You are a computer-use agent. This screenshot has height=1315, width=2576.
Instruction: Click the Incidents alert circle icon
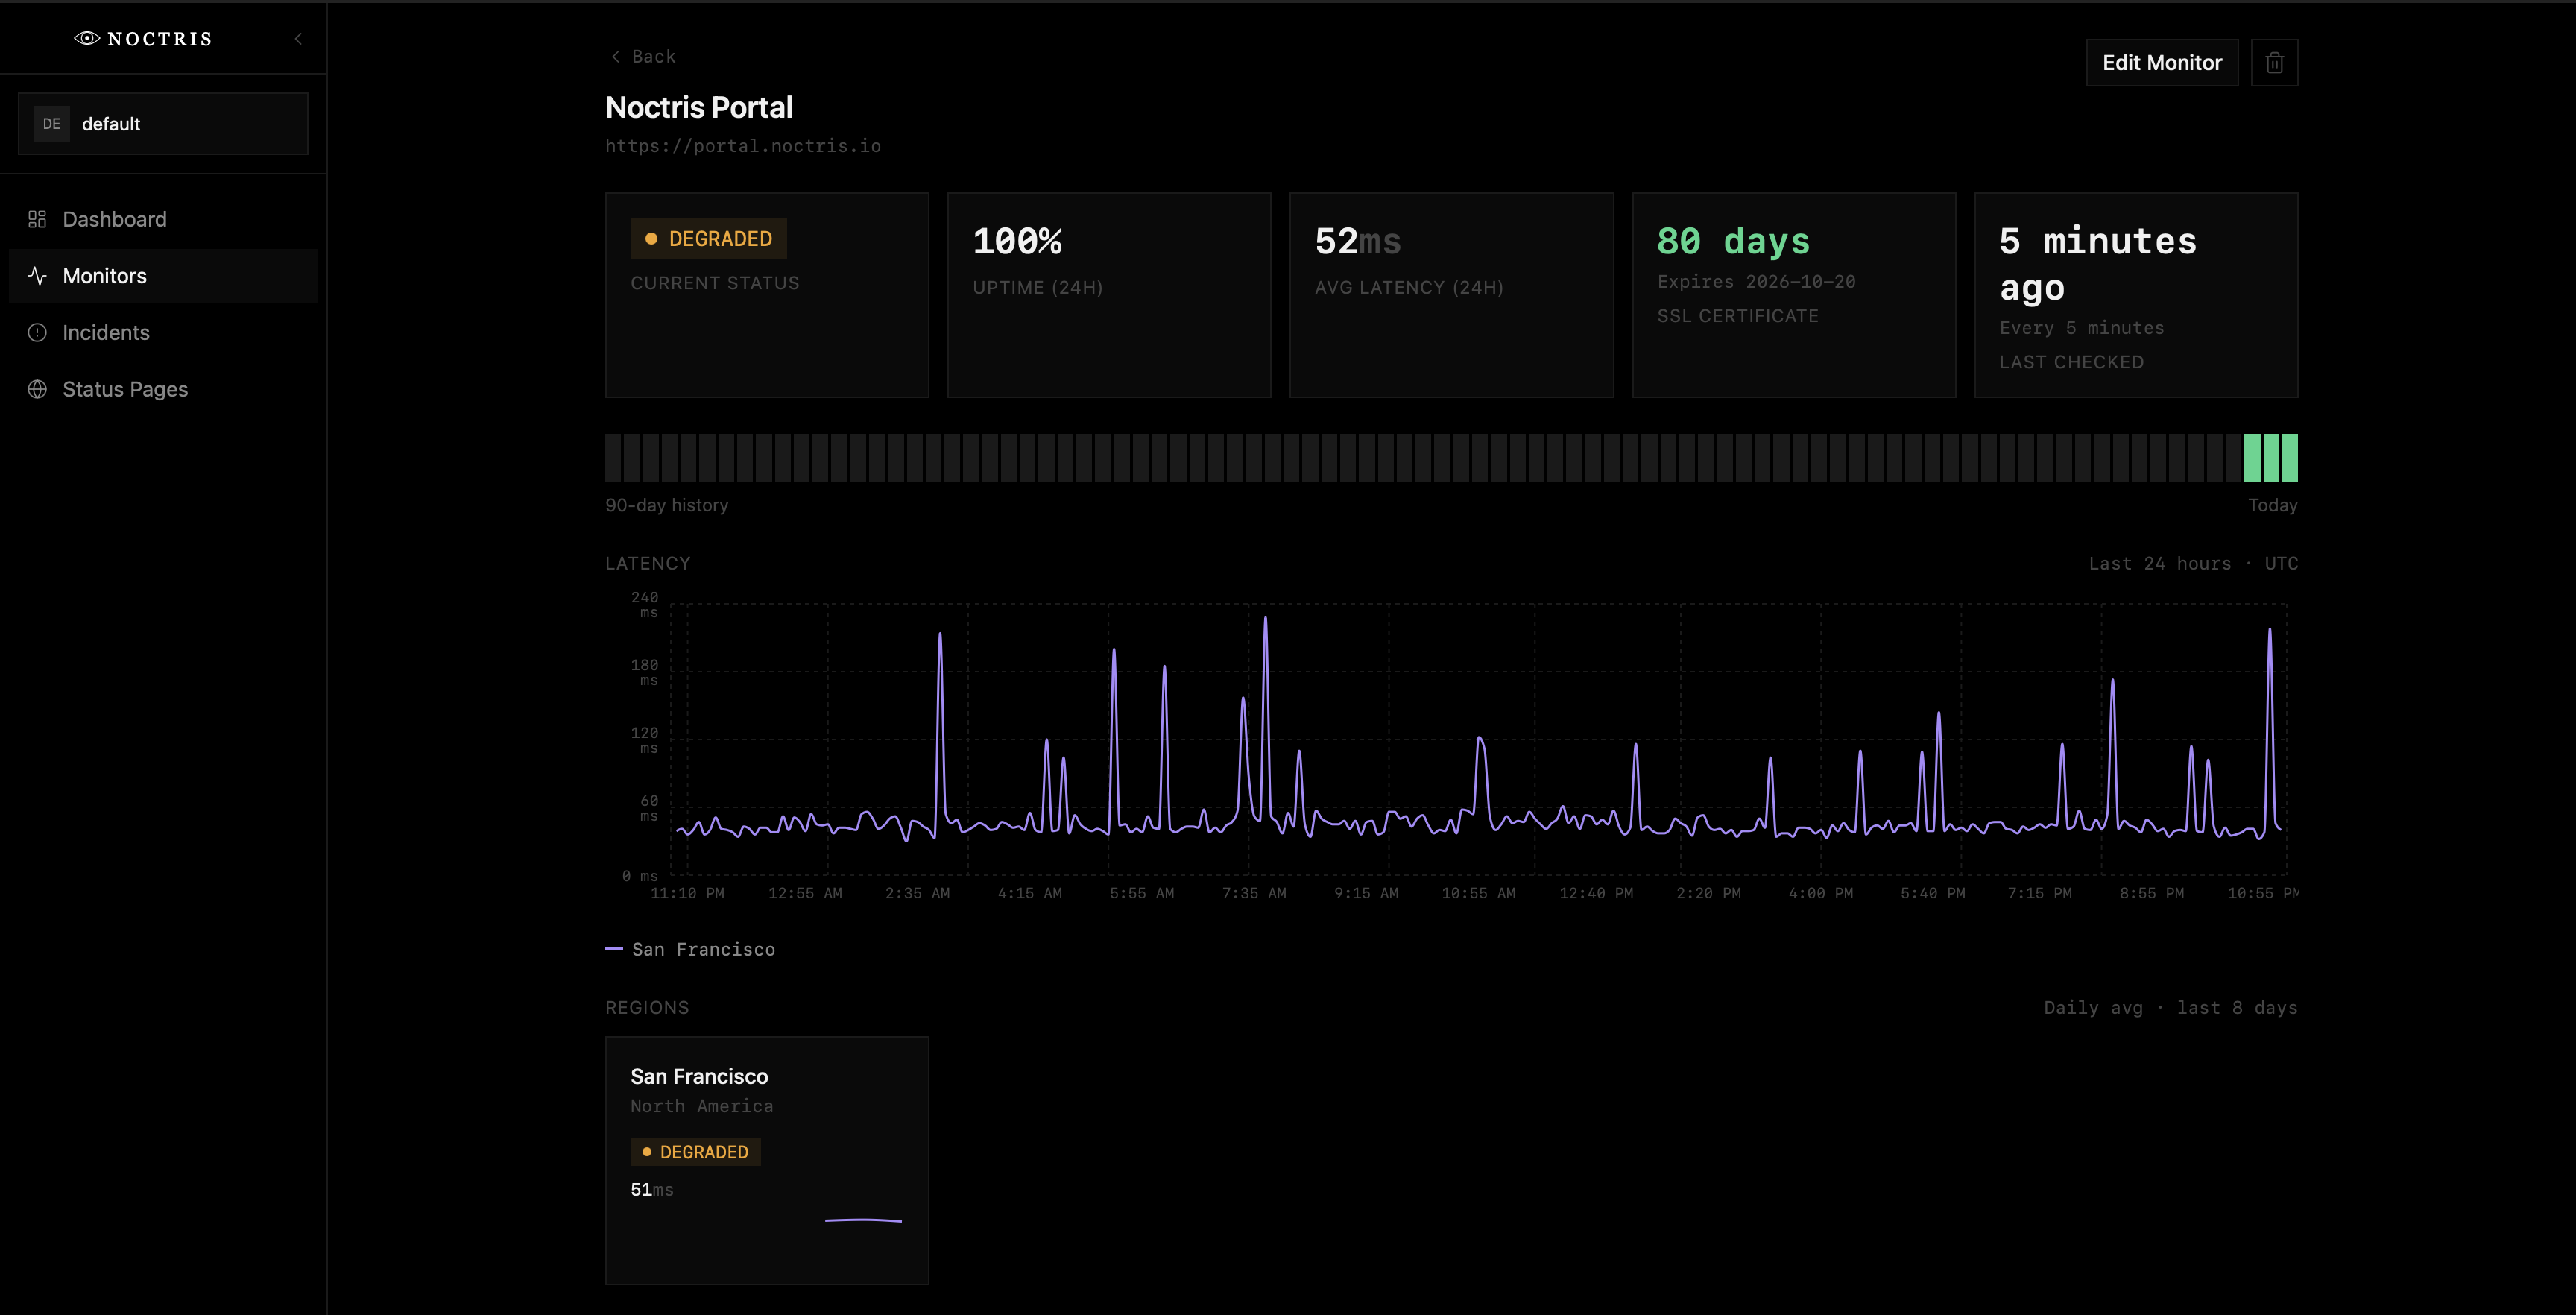click(x=37, y=333)
